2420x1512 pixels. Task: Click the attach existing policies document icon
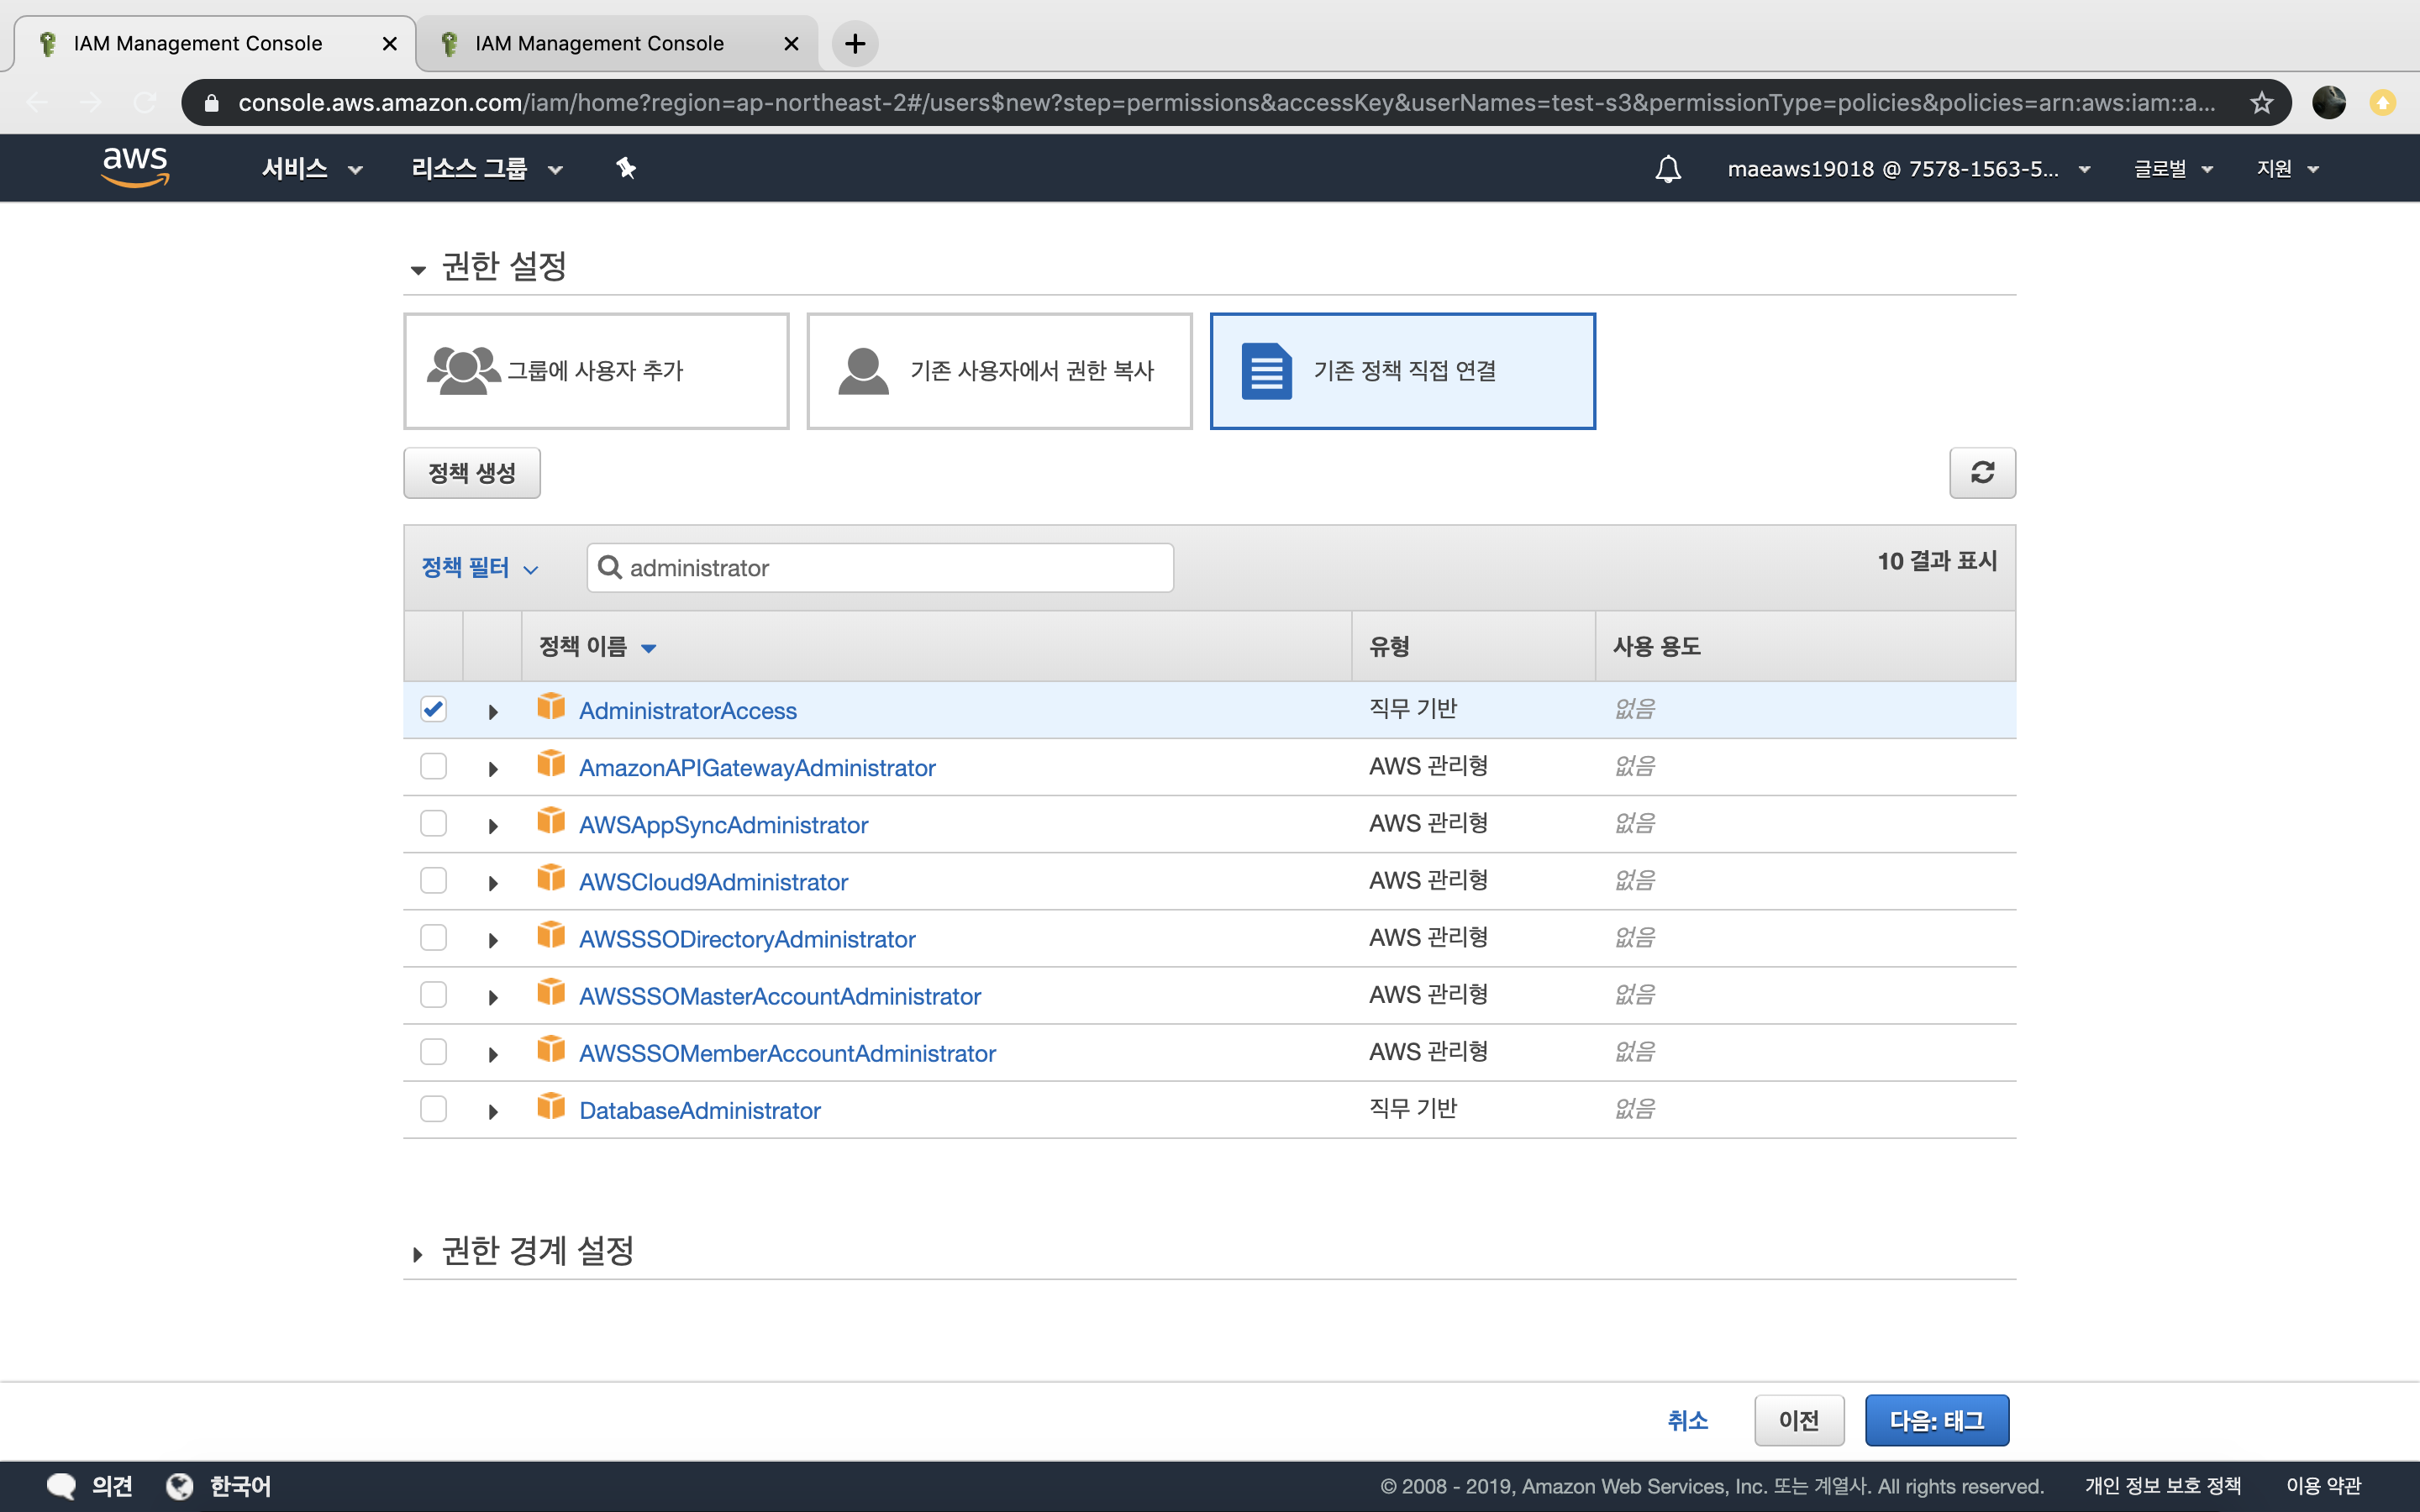(x=1266, y=371)
